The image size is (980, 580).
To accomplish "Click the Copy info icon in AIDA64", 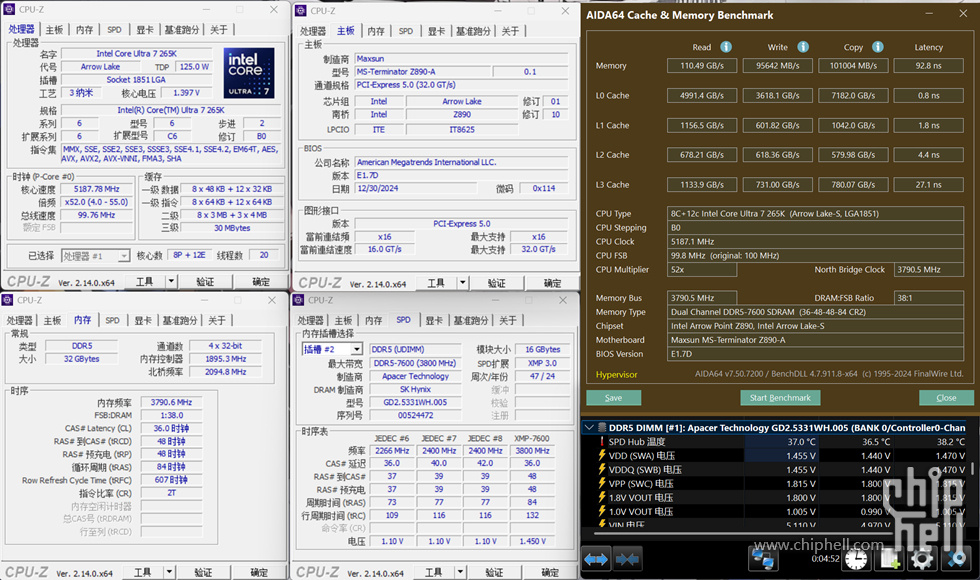I will point(878,47).
